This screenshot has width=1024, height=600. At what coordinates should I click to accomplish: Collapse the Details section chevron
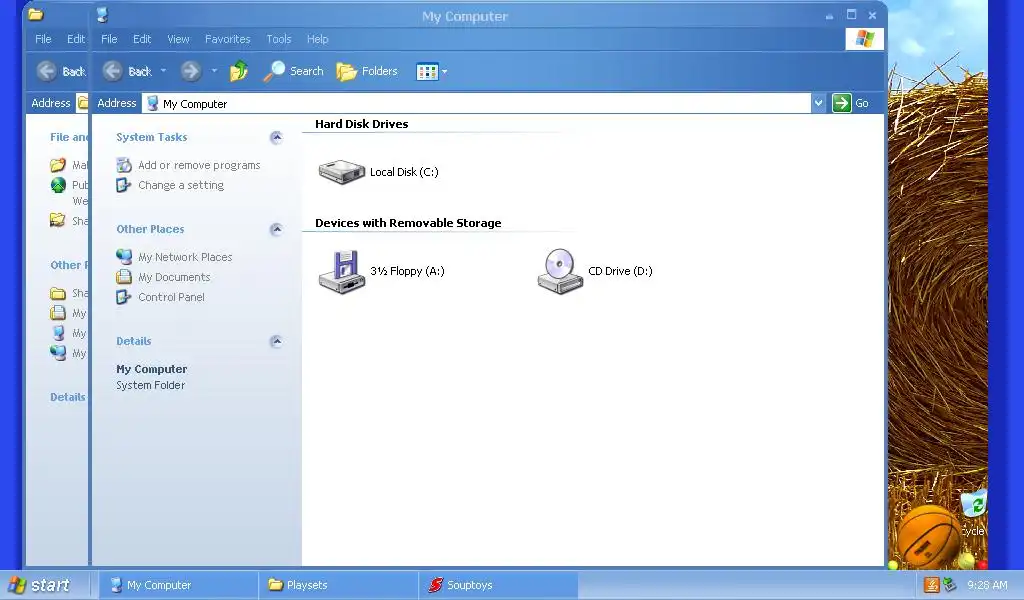tap(276, 341)
